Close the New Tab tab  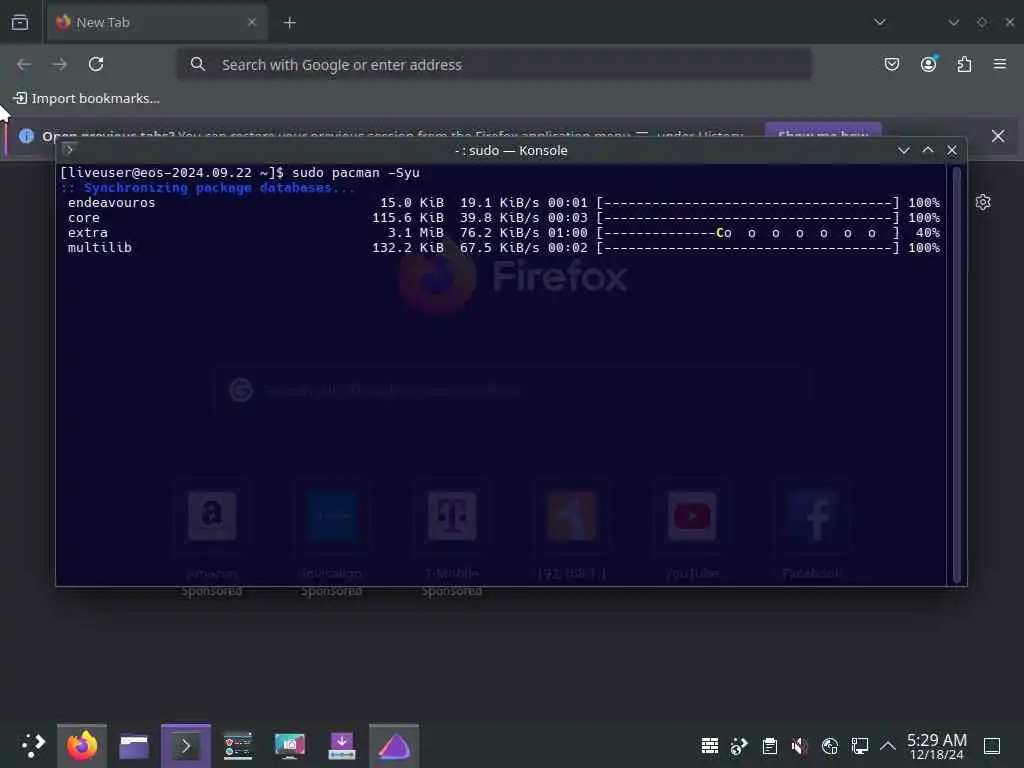[x=251, y=22]
